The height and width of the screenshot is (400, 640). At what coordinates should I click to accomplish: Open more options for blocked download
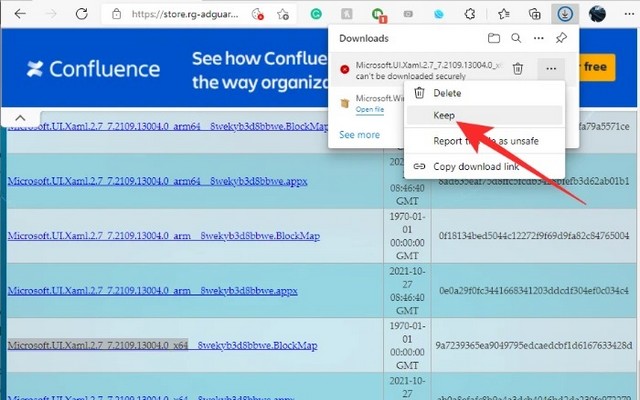point(551,69)
